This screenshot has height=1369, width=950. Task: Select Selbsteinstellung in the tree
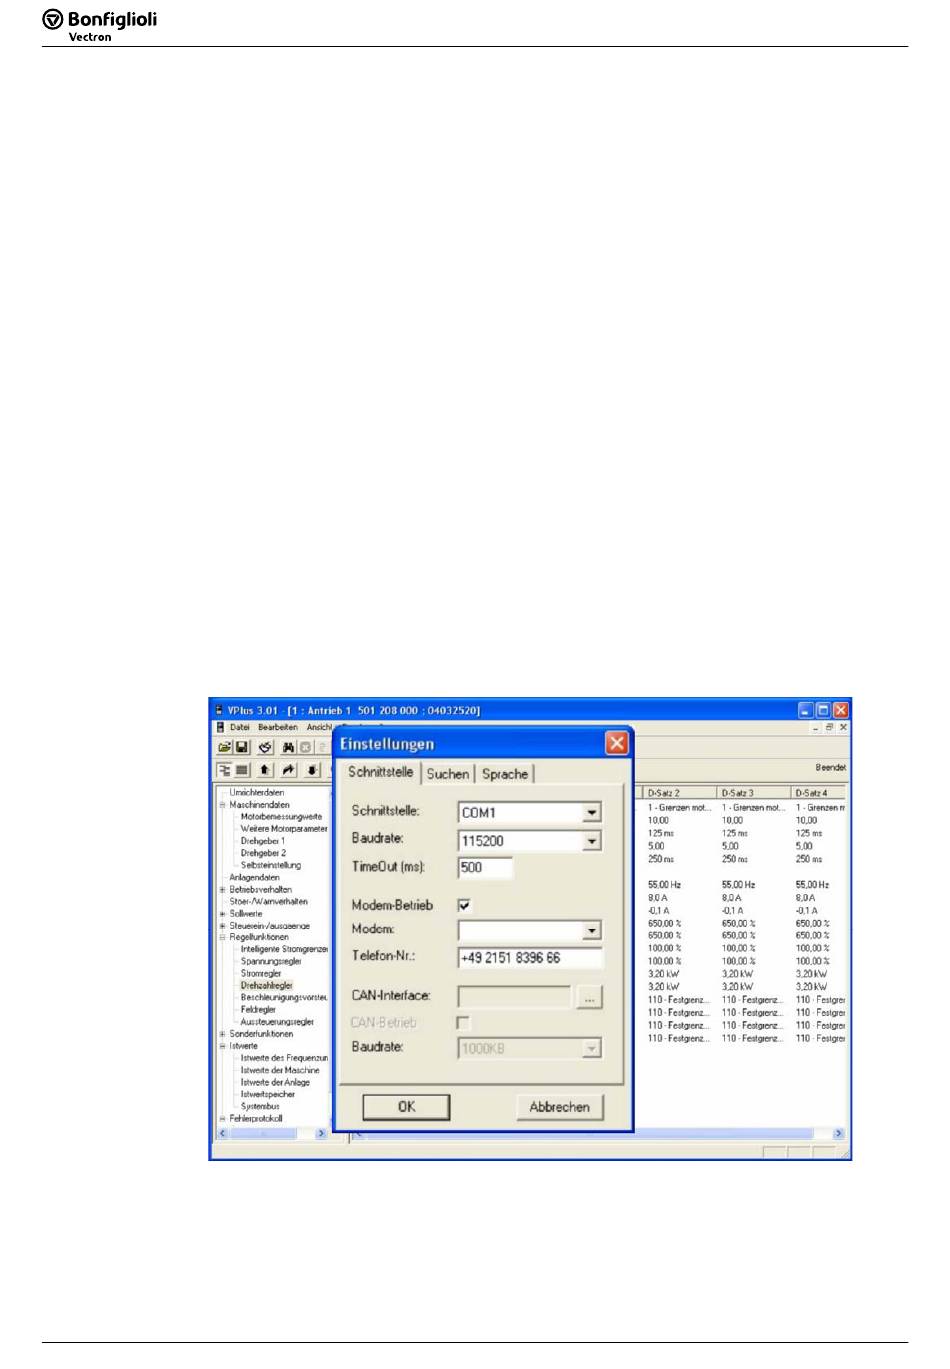(x=271, y=865)
